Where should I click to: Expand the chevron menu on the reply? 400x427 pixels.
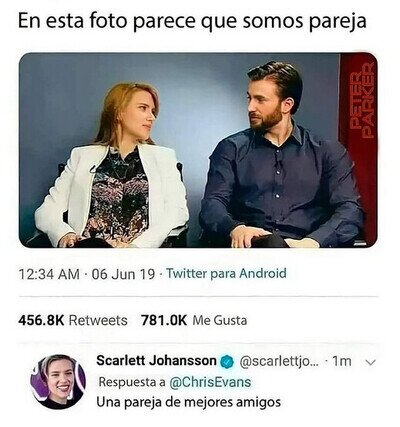tap(371, 362)
